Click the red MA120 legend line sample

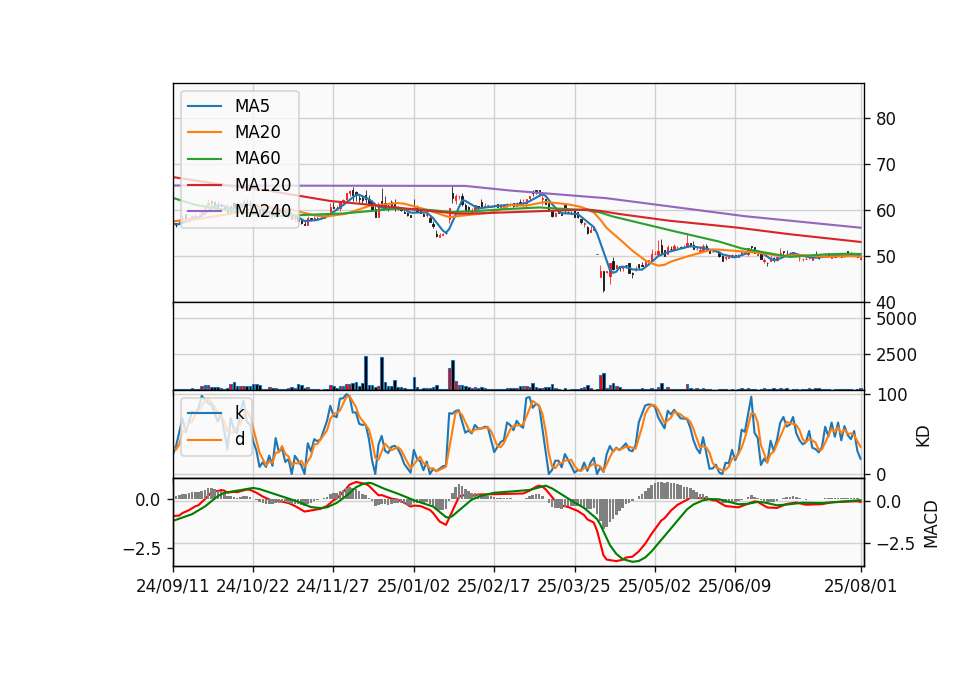[204, 186]
